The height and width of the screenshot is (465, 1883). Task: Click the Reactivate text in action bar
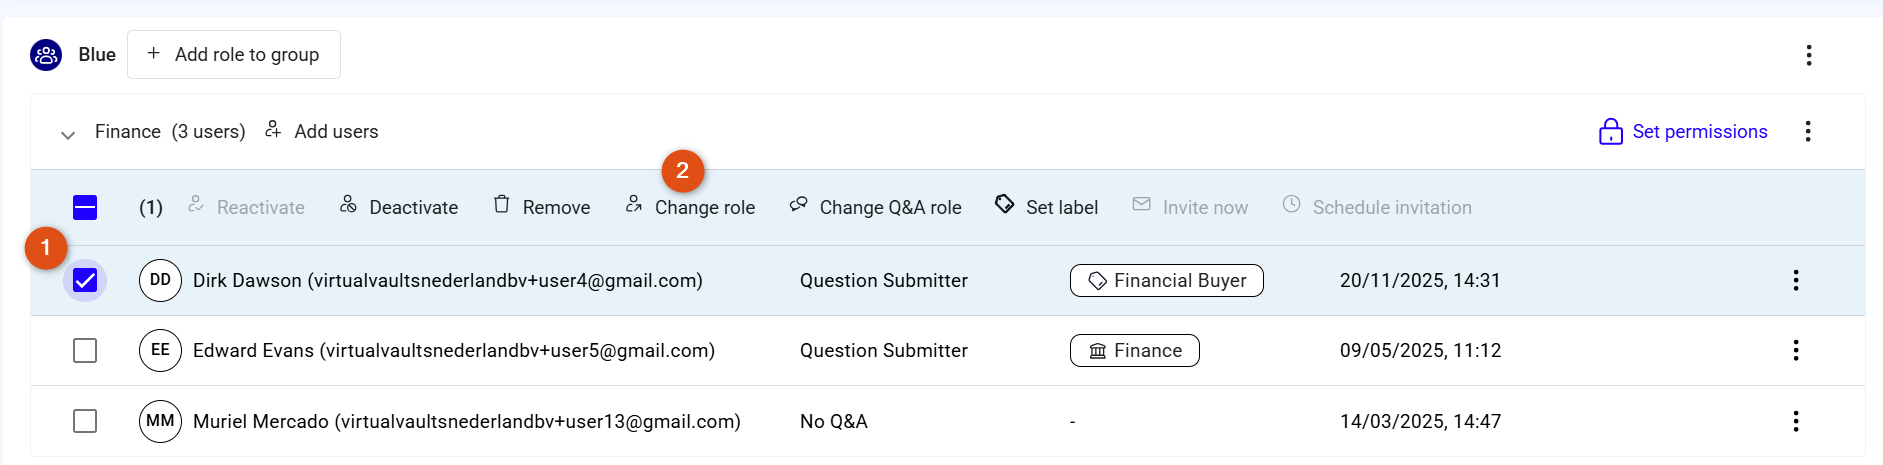tap(261, 208)
